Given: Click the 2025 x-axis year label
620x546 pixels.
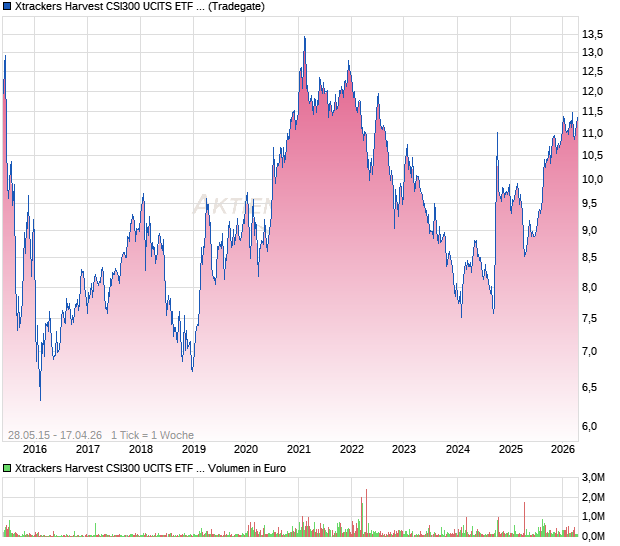Looking at the screenshot, I should pyautogui.click(x=511, y=450).
